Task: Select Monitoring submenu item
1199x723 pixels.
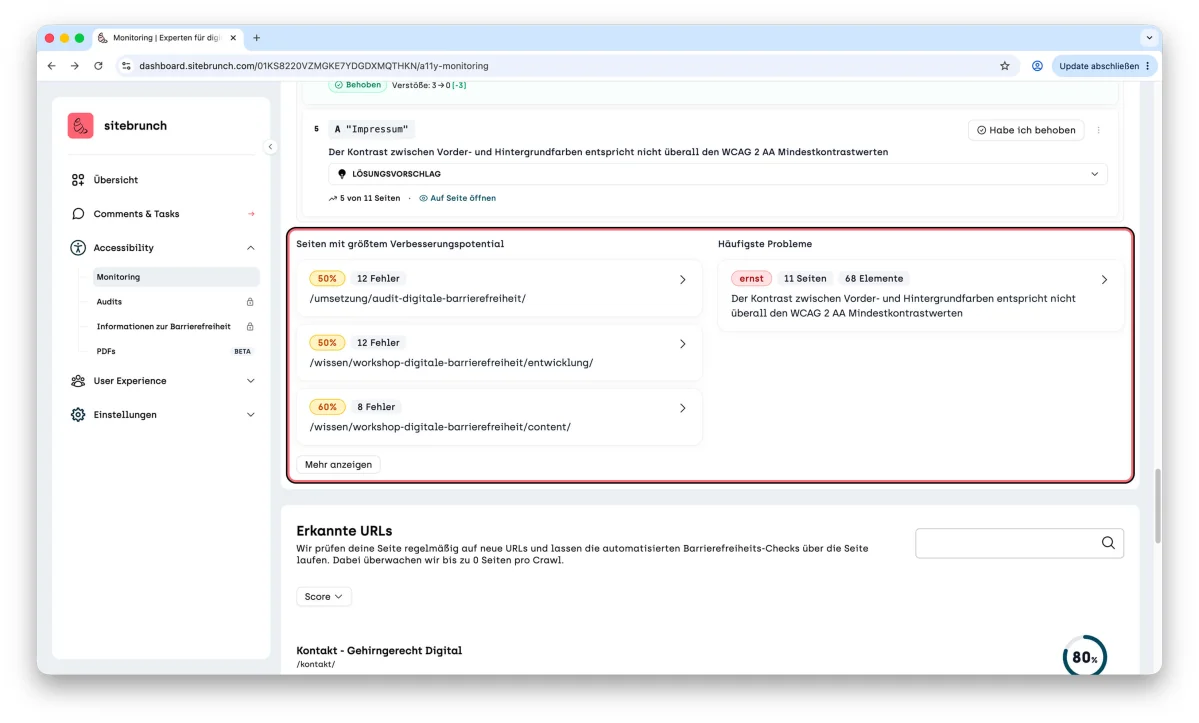Action: click(176, 277)
